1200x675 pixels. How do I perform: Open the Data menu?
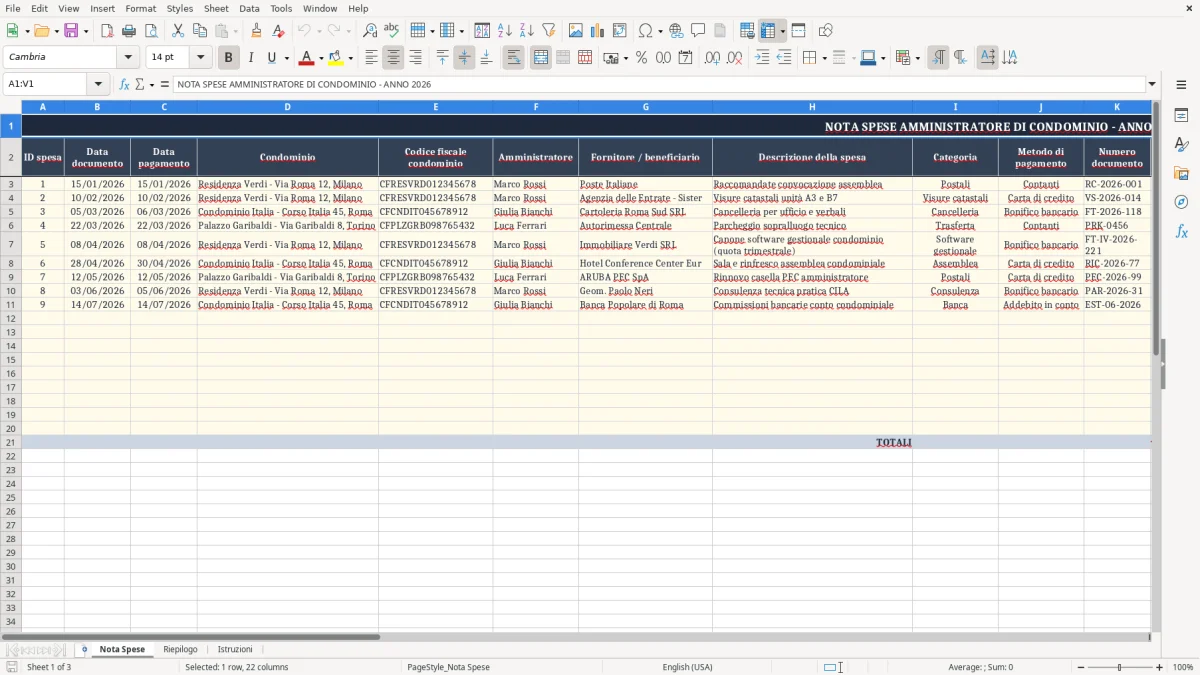click(x=249, y=8)
